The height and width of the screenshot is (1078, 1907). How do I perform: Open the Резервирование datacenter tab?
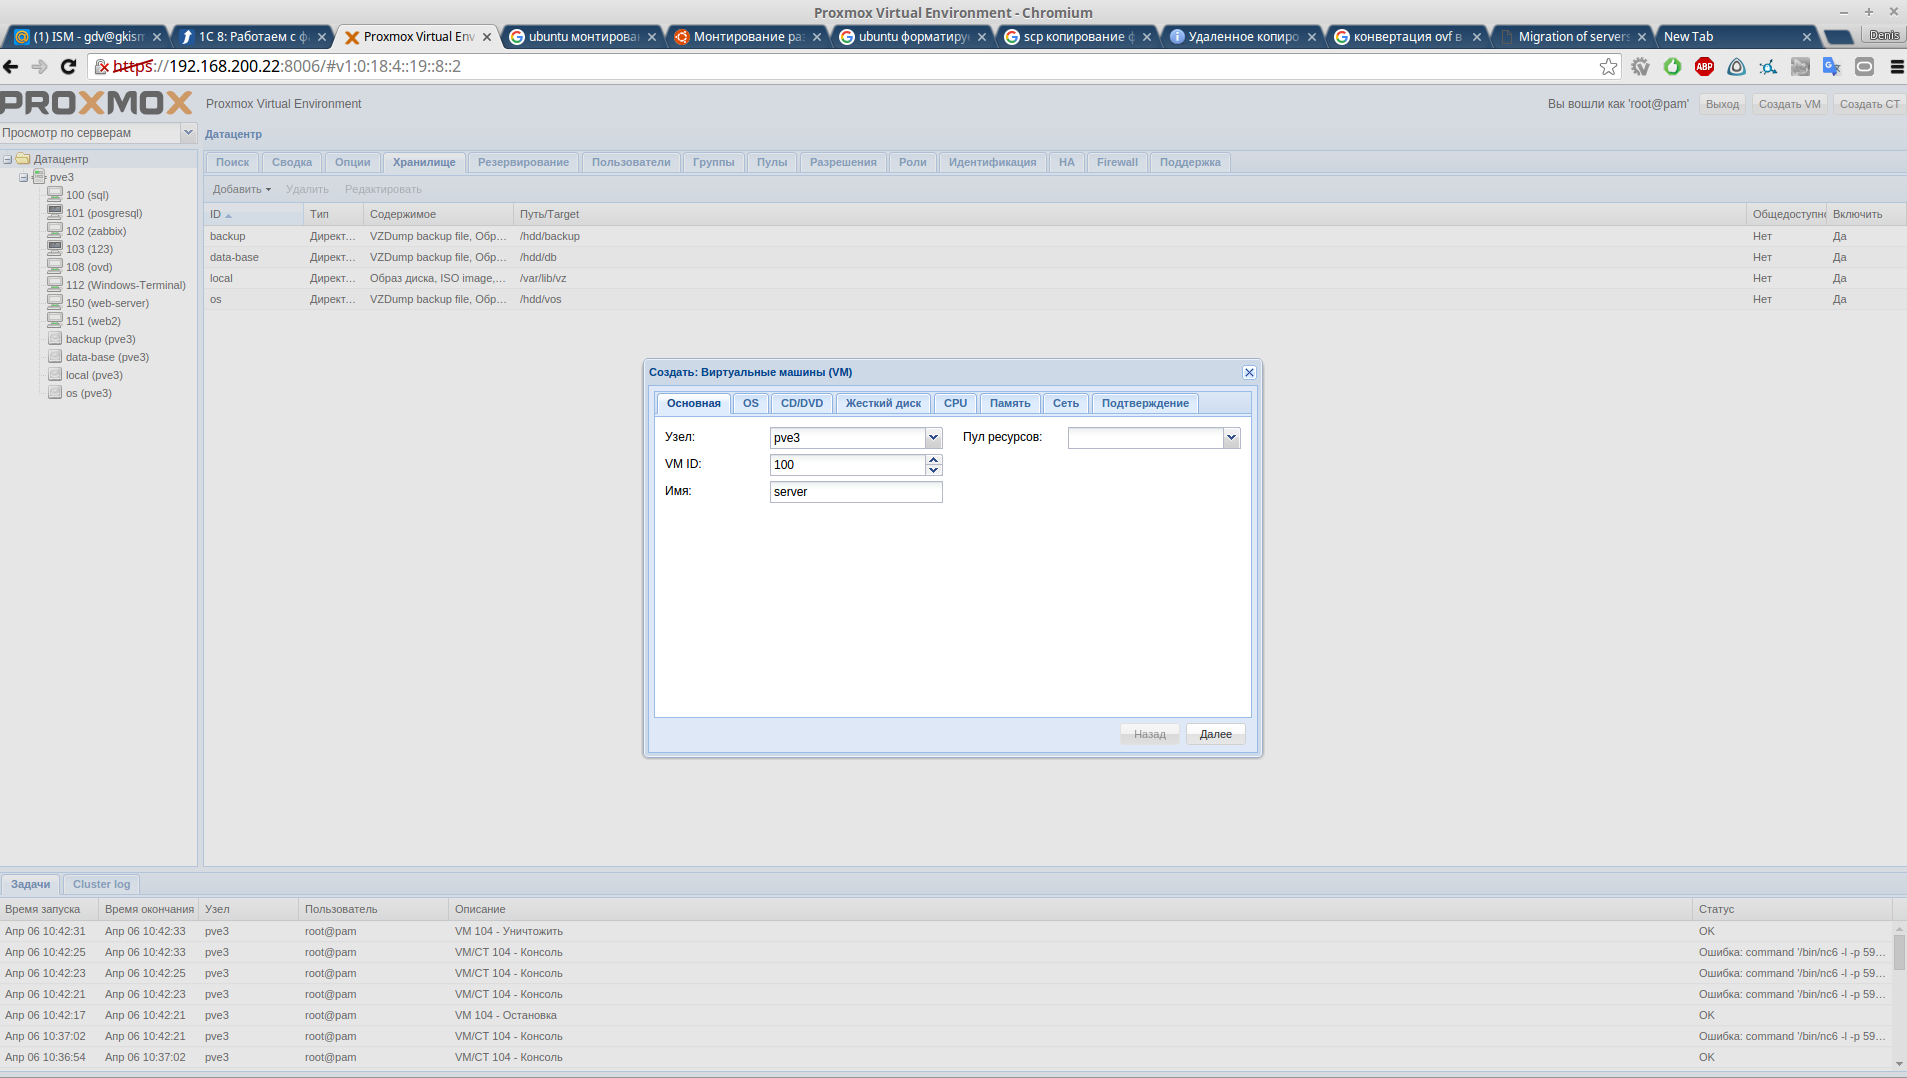(523, 162)
